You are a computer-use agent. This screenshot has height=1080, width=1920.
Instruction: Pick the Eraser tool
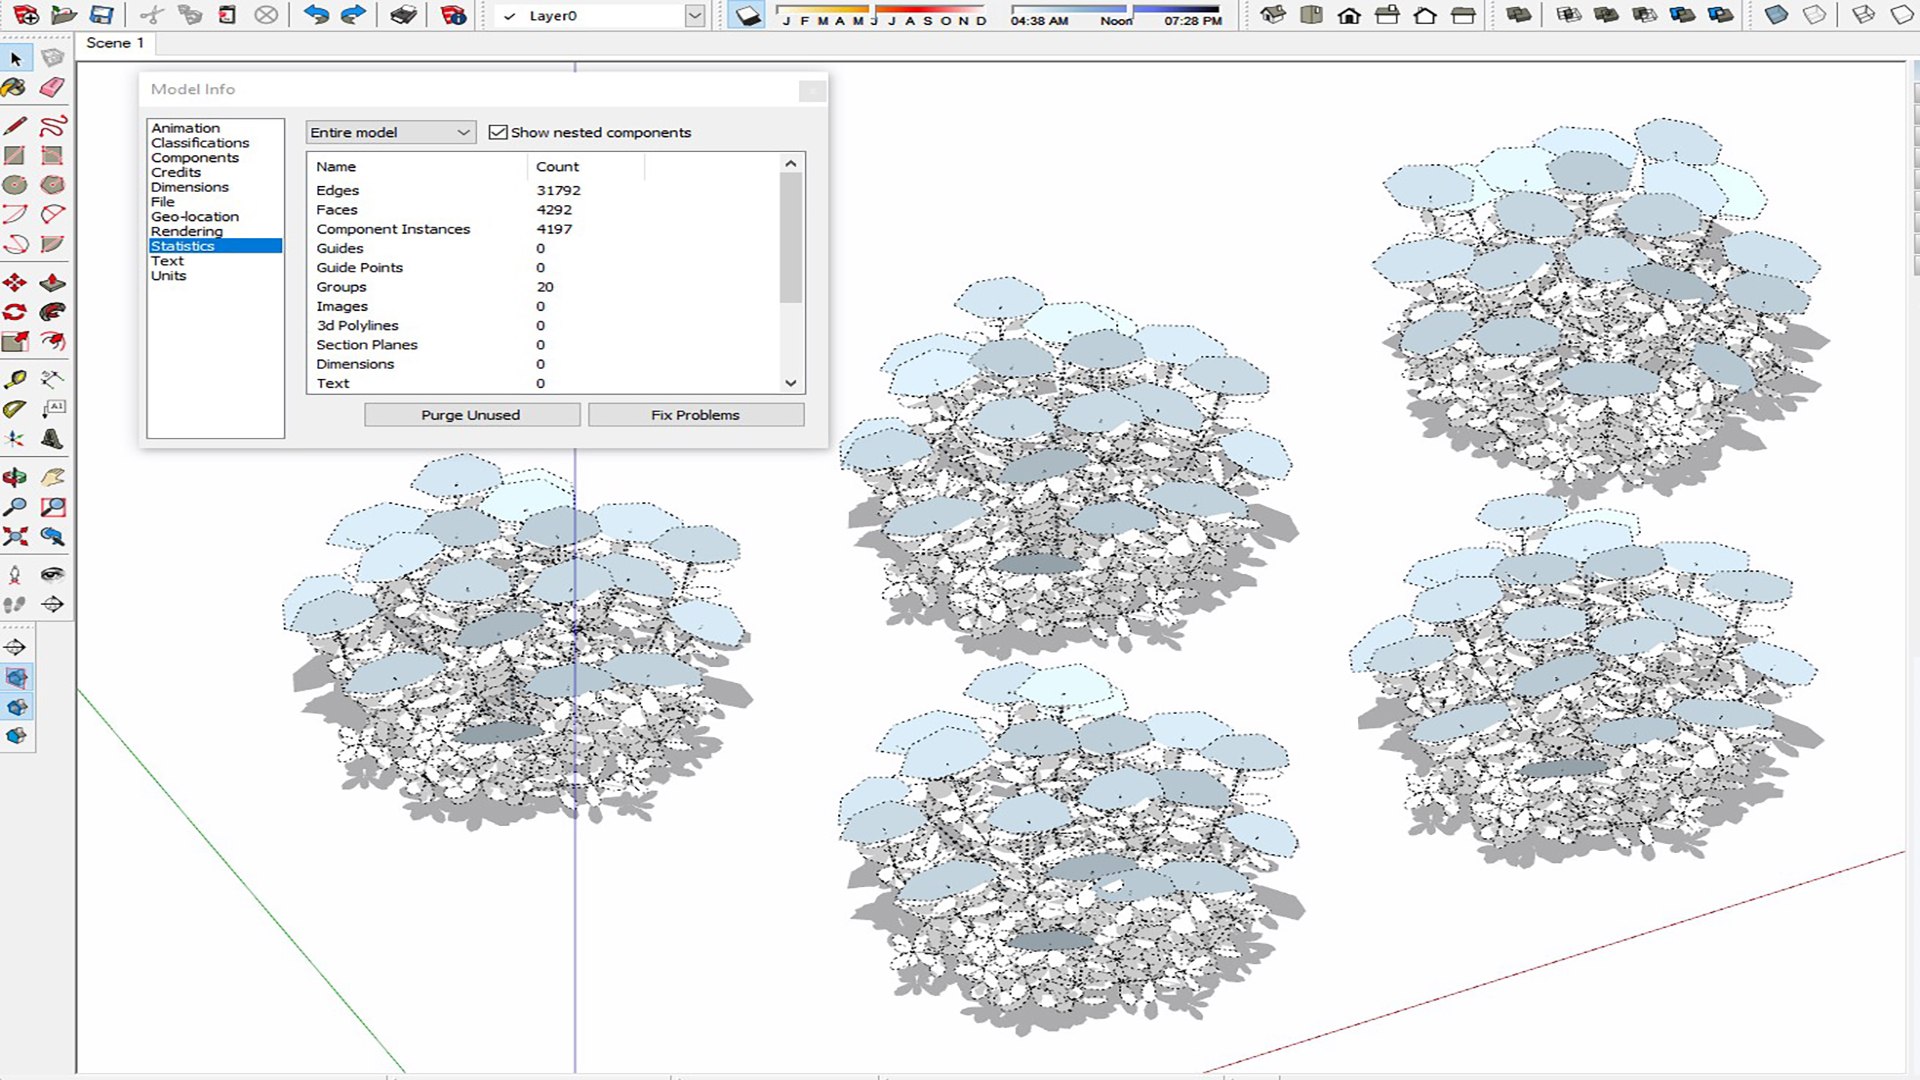pyautogui.click(x=52, y=88)
